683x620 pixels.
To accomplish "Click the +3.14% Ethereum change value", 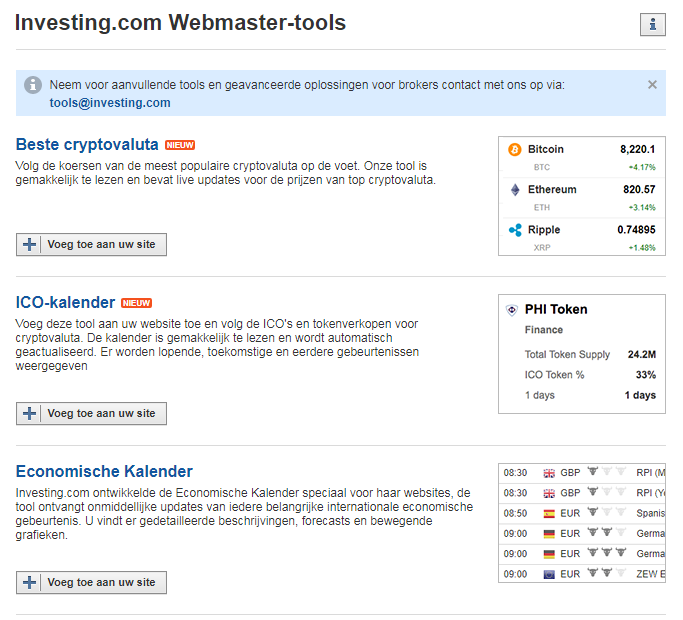I will coord(642,207).
